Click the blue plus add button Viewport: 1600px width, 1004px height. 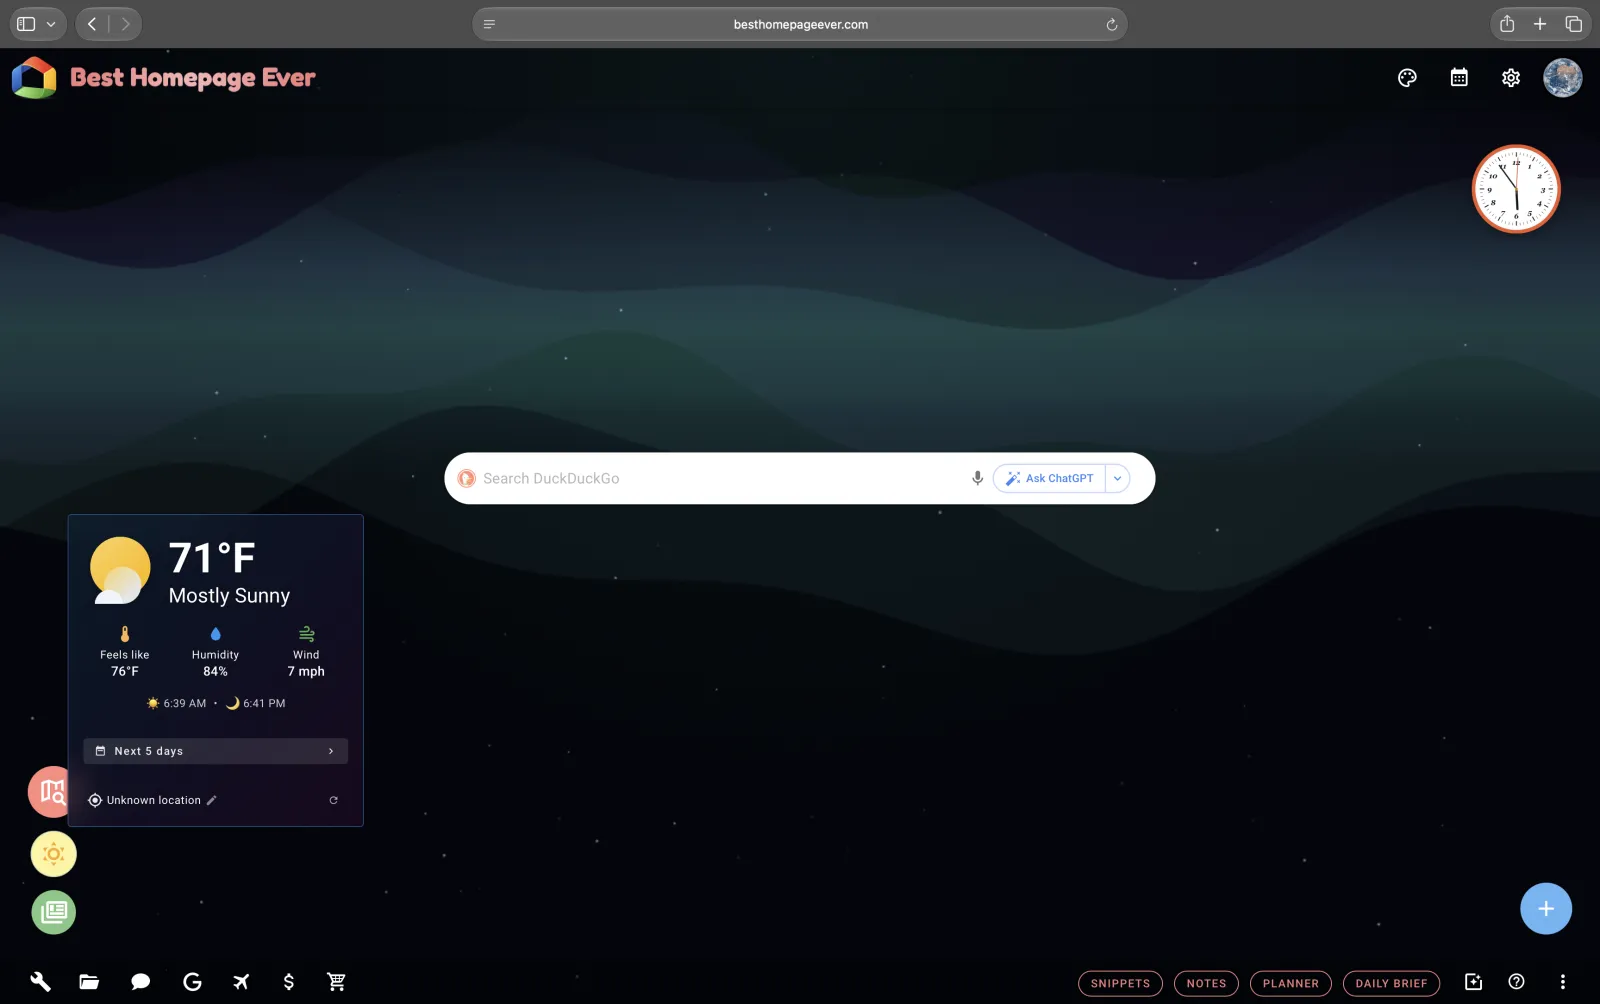tap(1546, 908)
